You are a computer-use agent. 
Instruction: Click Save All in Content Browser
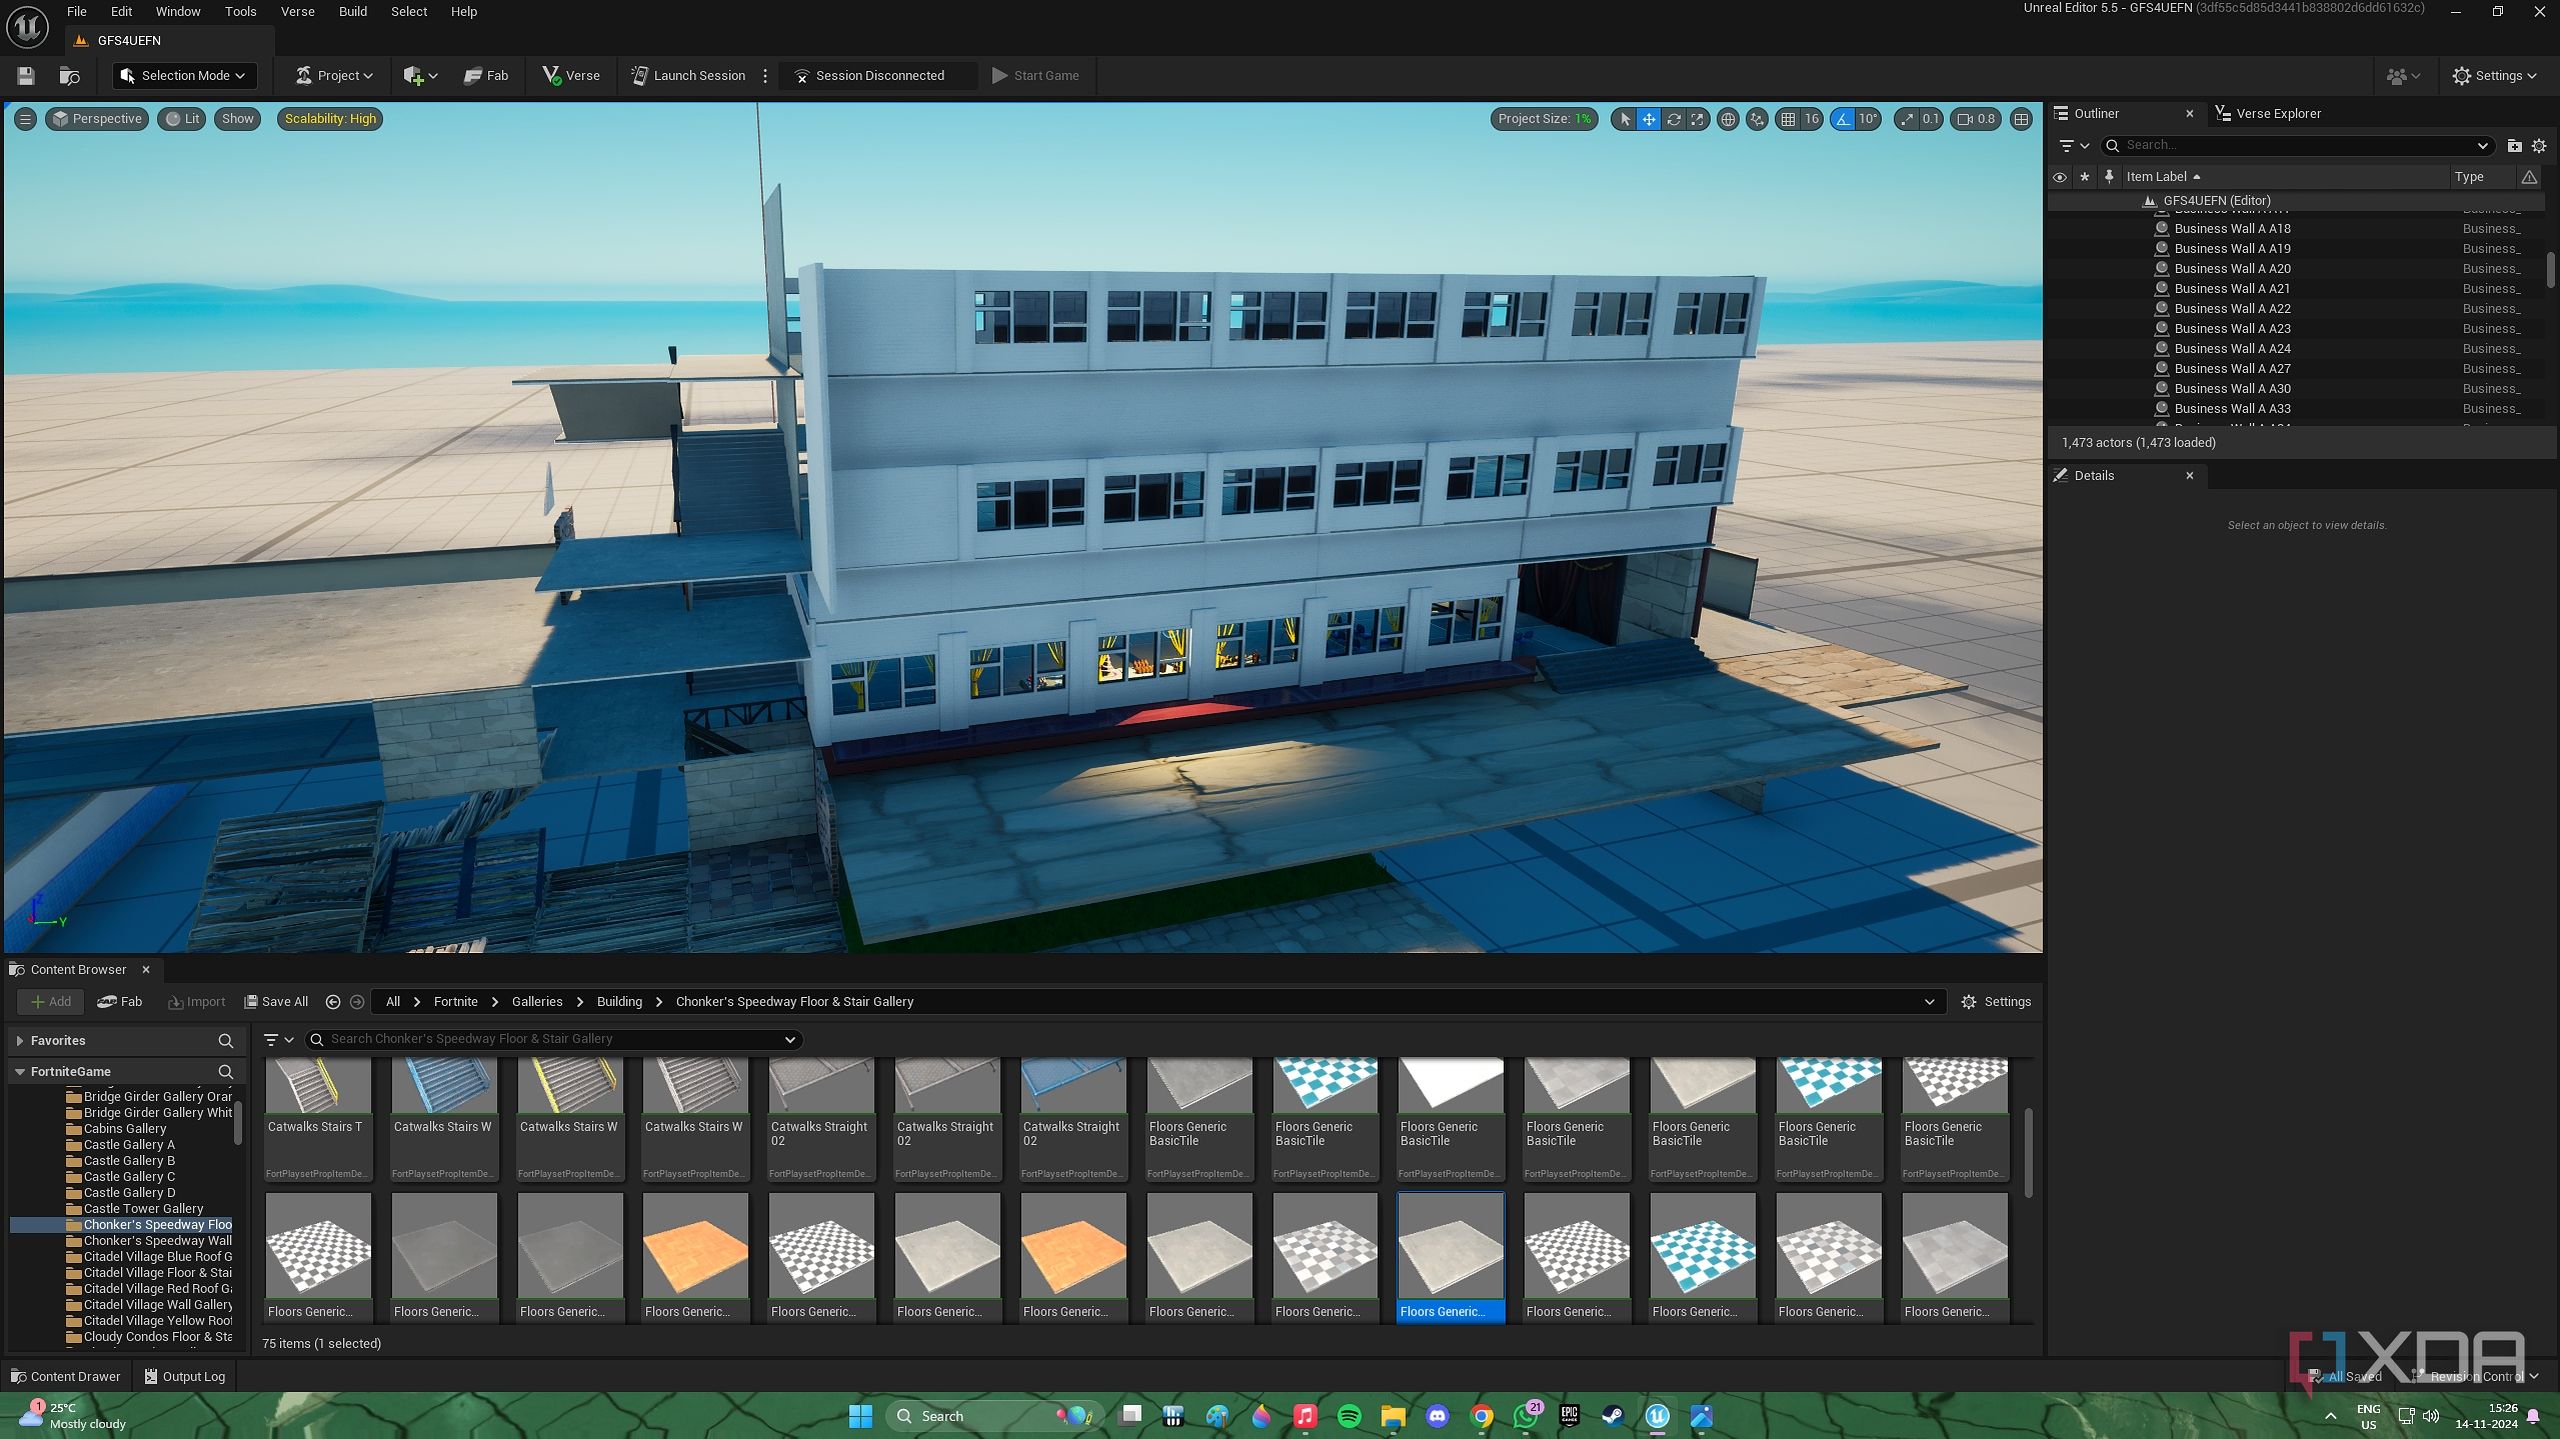tap(276, 1002)
